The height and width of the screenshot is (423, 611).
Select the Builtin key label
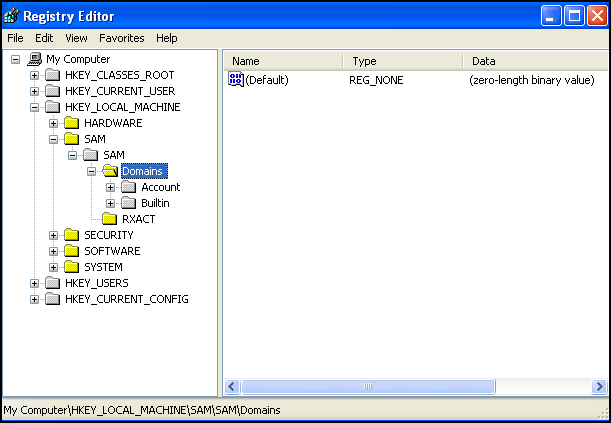pyautogui.click(x=155, y=203)
